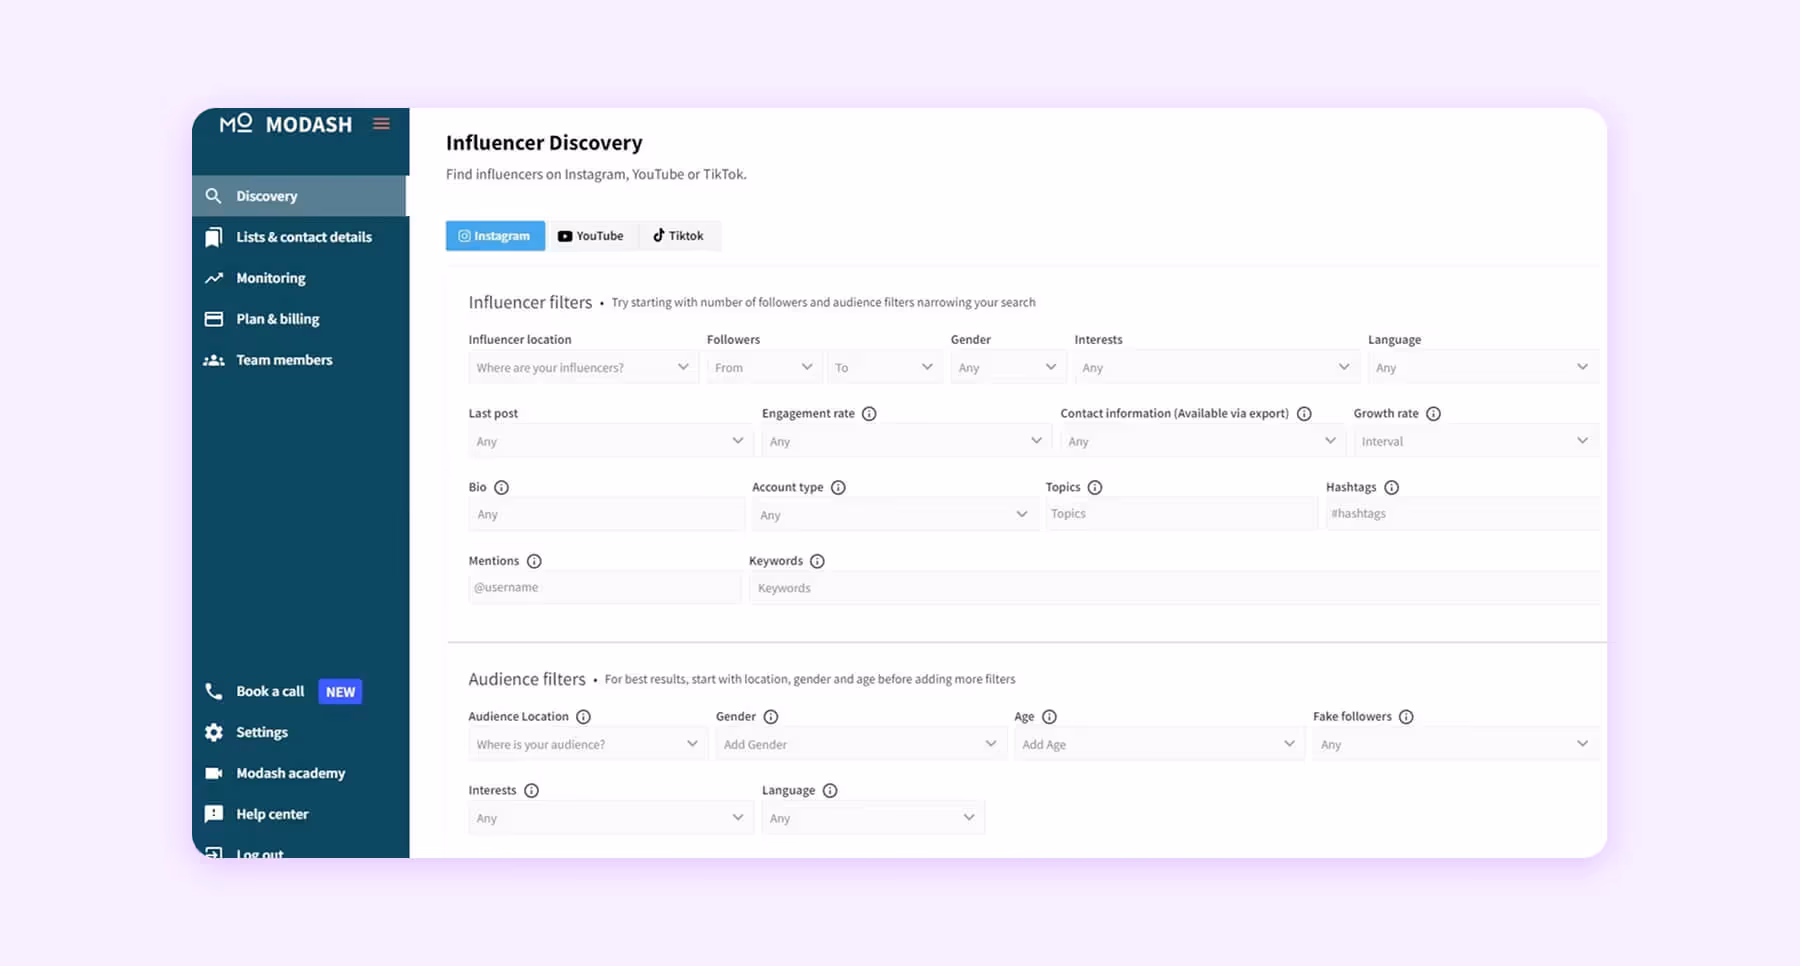The height and width of the screenshot is (966, 1800).
Task: Click the Fake followers info tooltip
Action: 1407,716
